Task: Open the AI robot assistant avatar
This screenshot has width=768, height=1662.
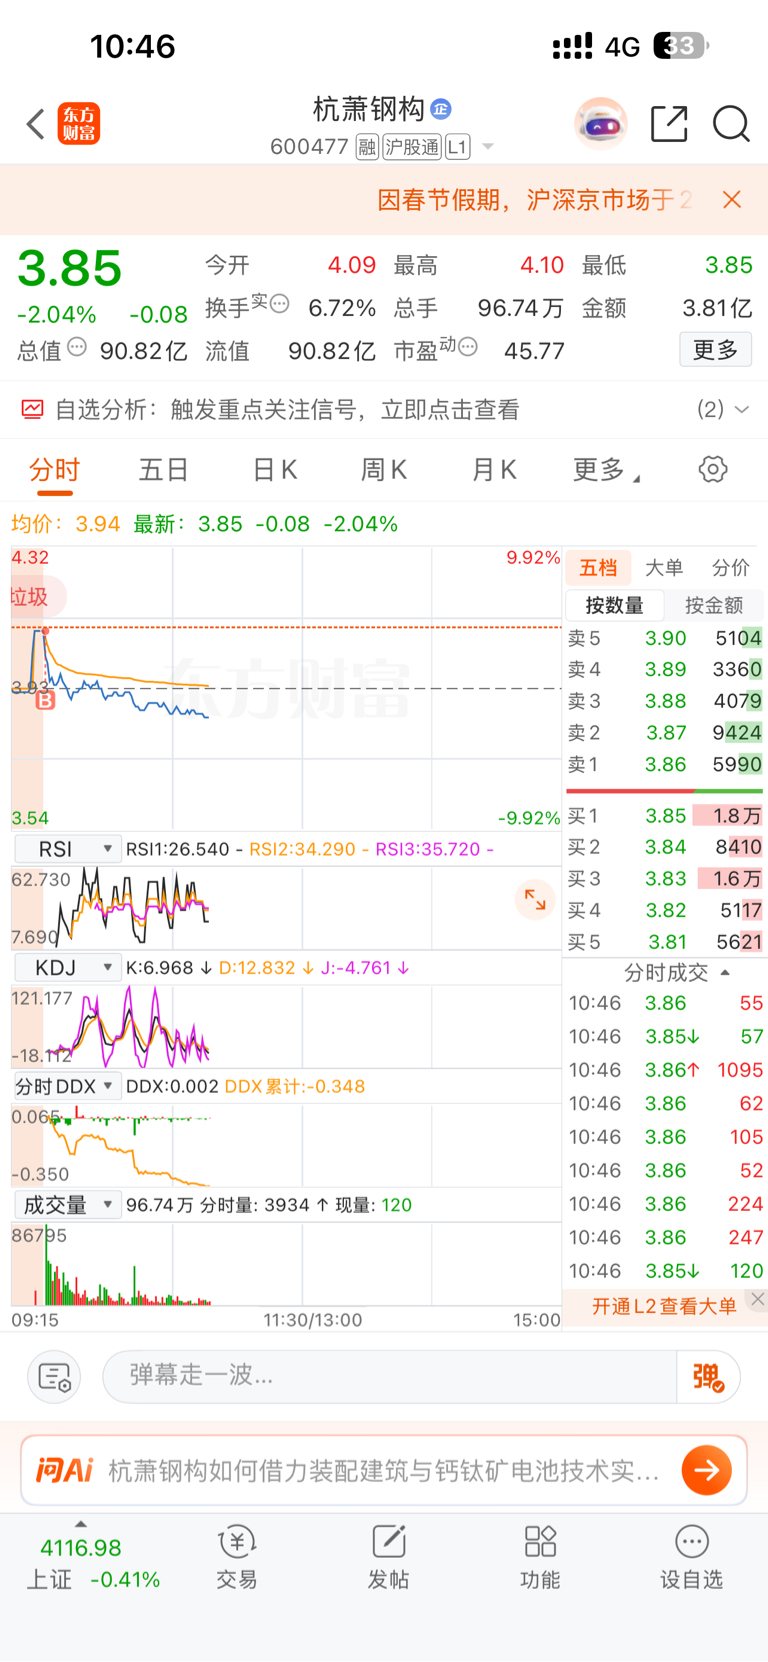Action: pyautogui.click(x=601, y=124)
